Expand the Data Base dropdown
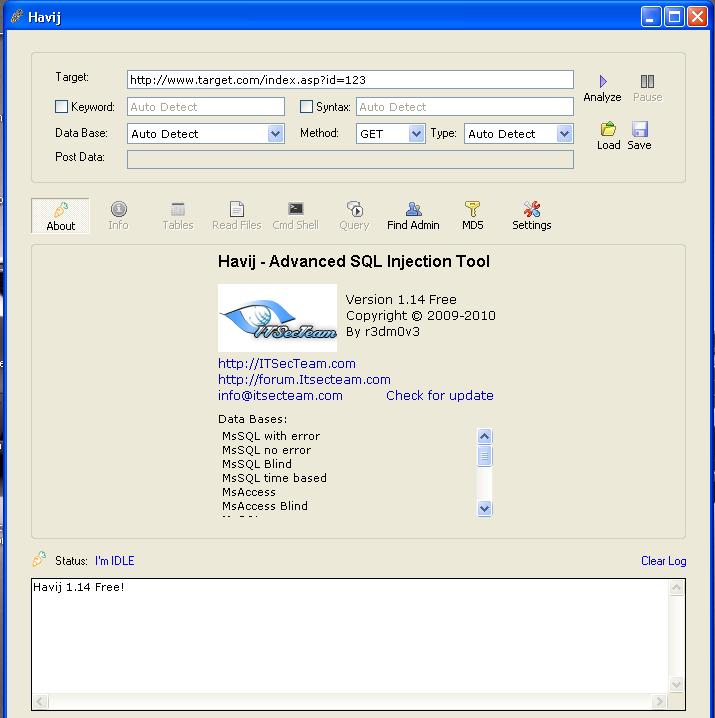This screenshot has height=718, width=715. click(x=275, y=134)
